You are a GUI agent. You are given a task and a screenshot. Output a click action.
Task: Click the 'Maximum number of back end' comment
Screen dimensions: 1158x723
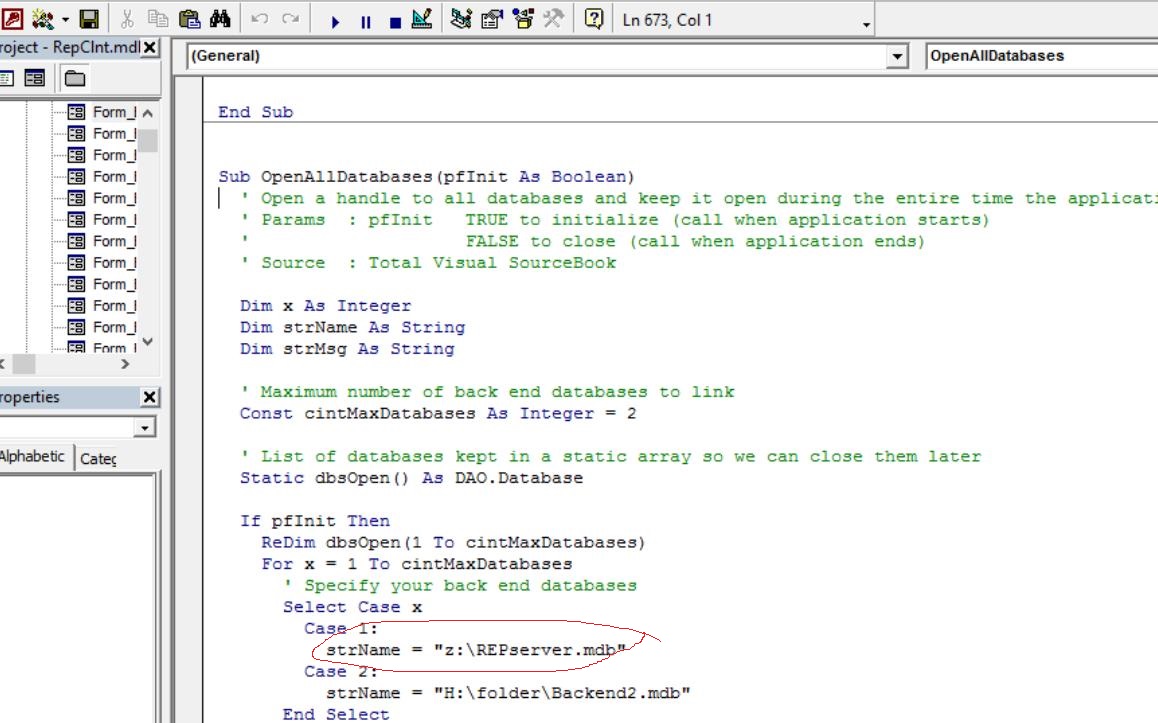tap(487, 392)
